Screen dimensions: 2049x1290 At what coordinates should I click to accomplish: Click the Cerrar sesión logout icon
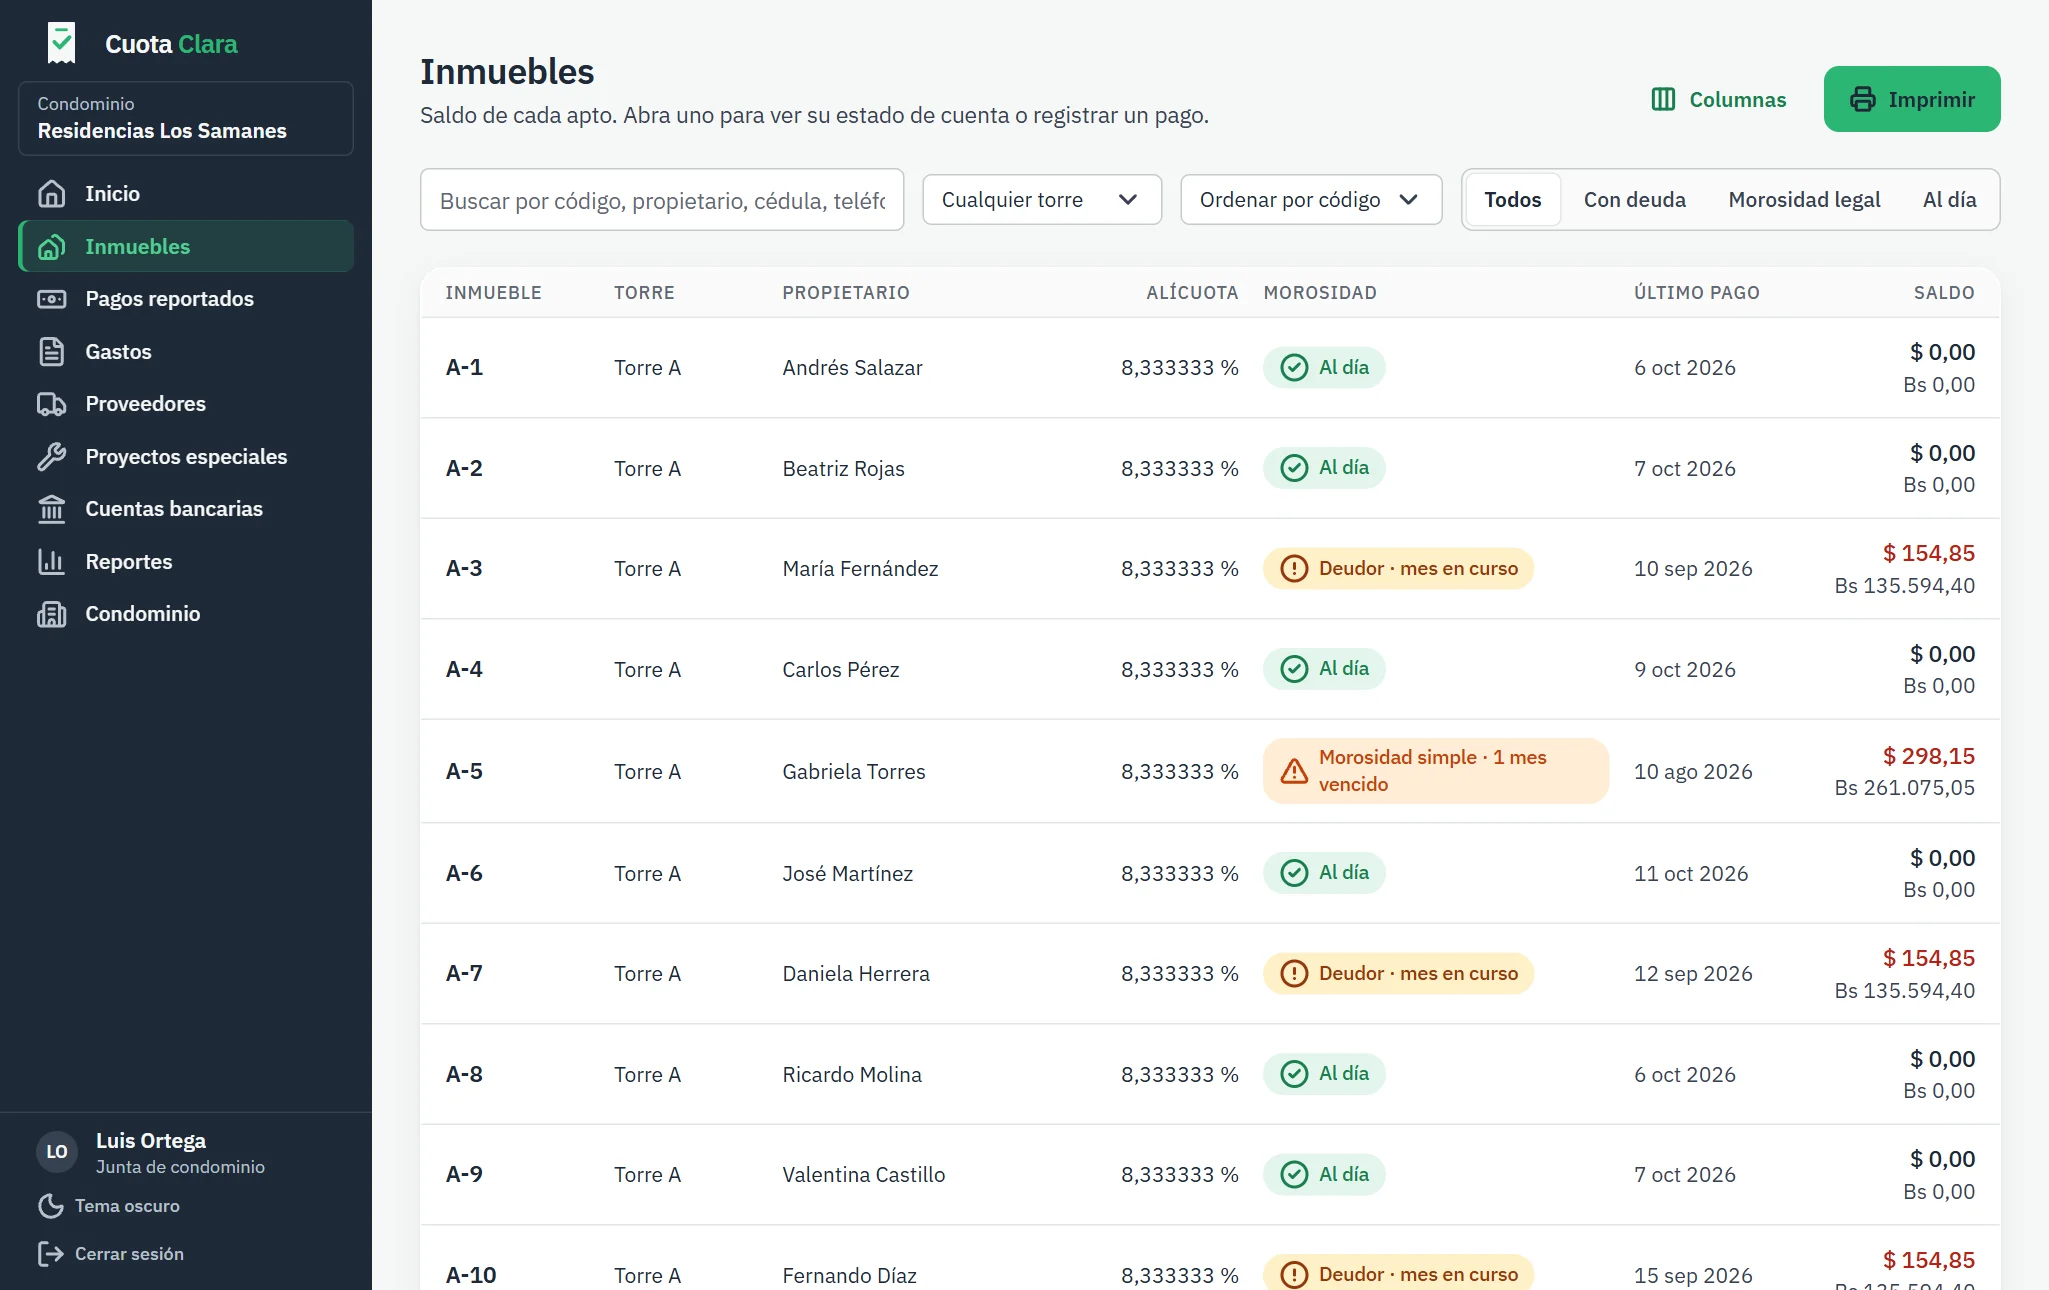click(x=50, y=1254)
